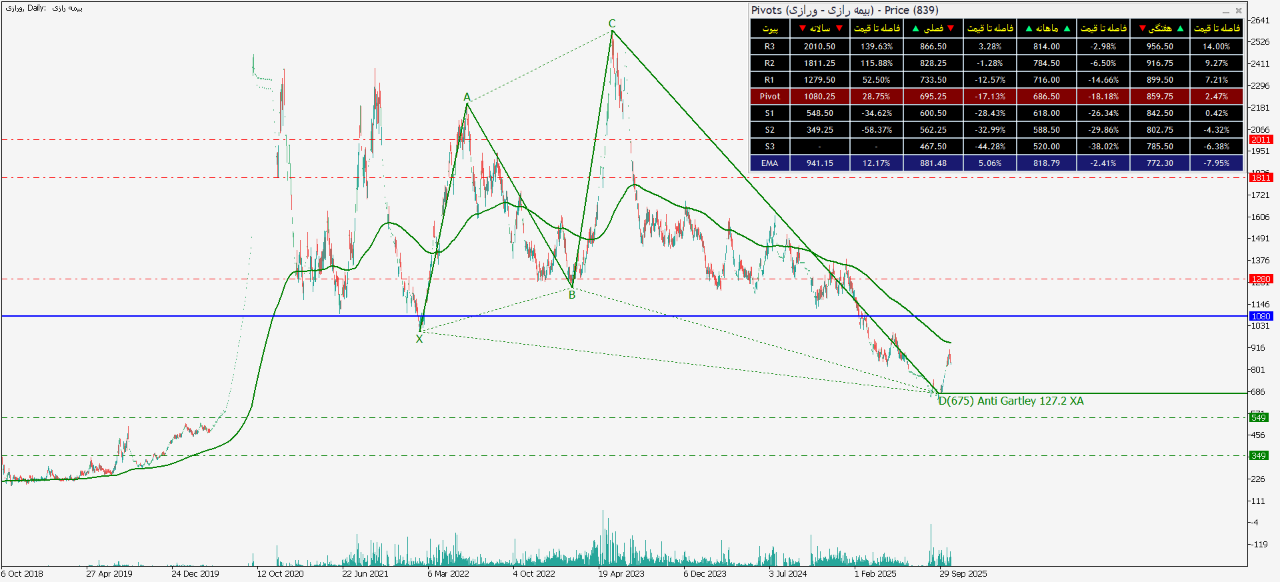The image size is (1280, 582).
Task: Click the 29 Sep 2025 date label
Action: point(963,575)
